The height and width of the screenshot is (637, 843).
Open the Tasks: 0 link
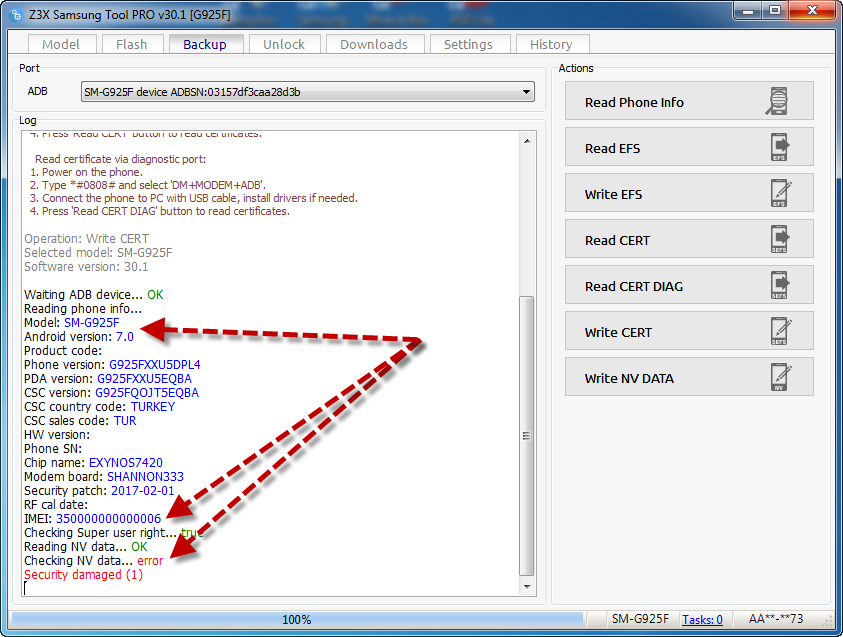click(702, 620)
